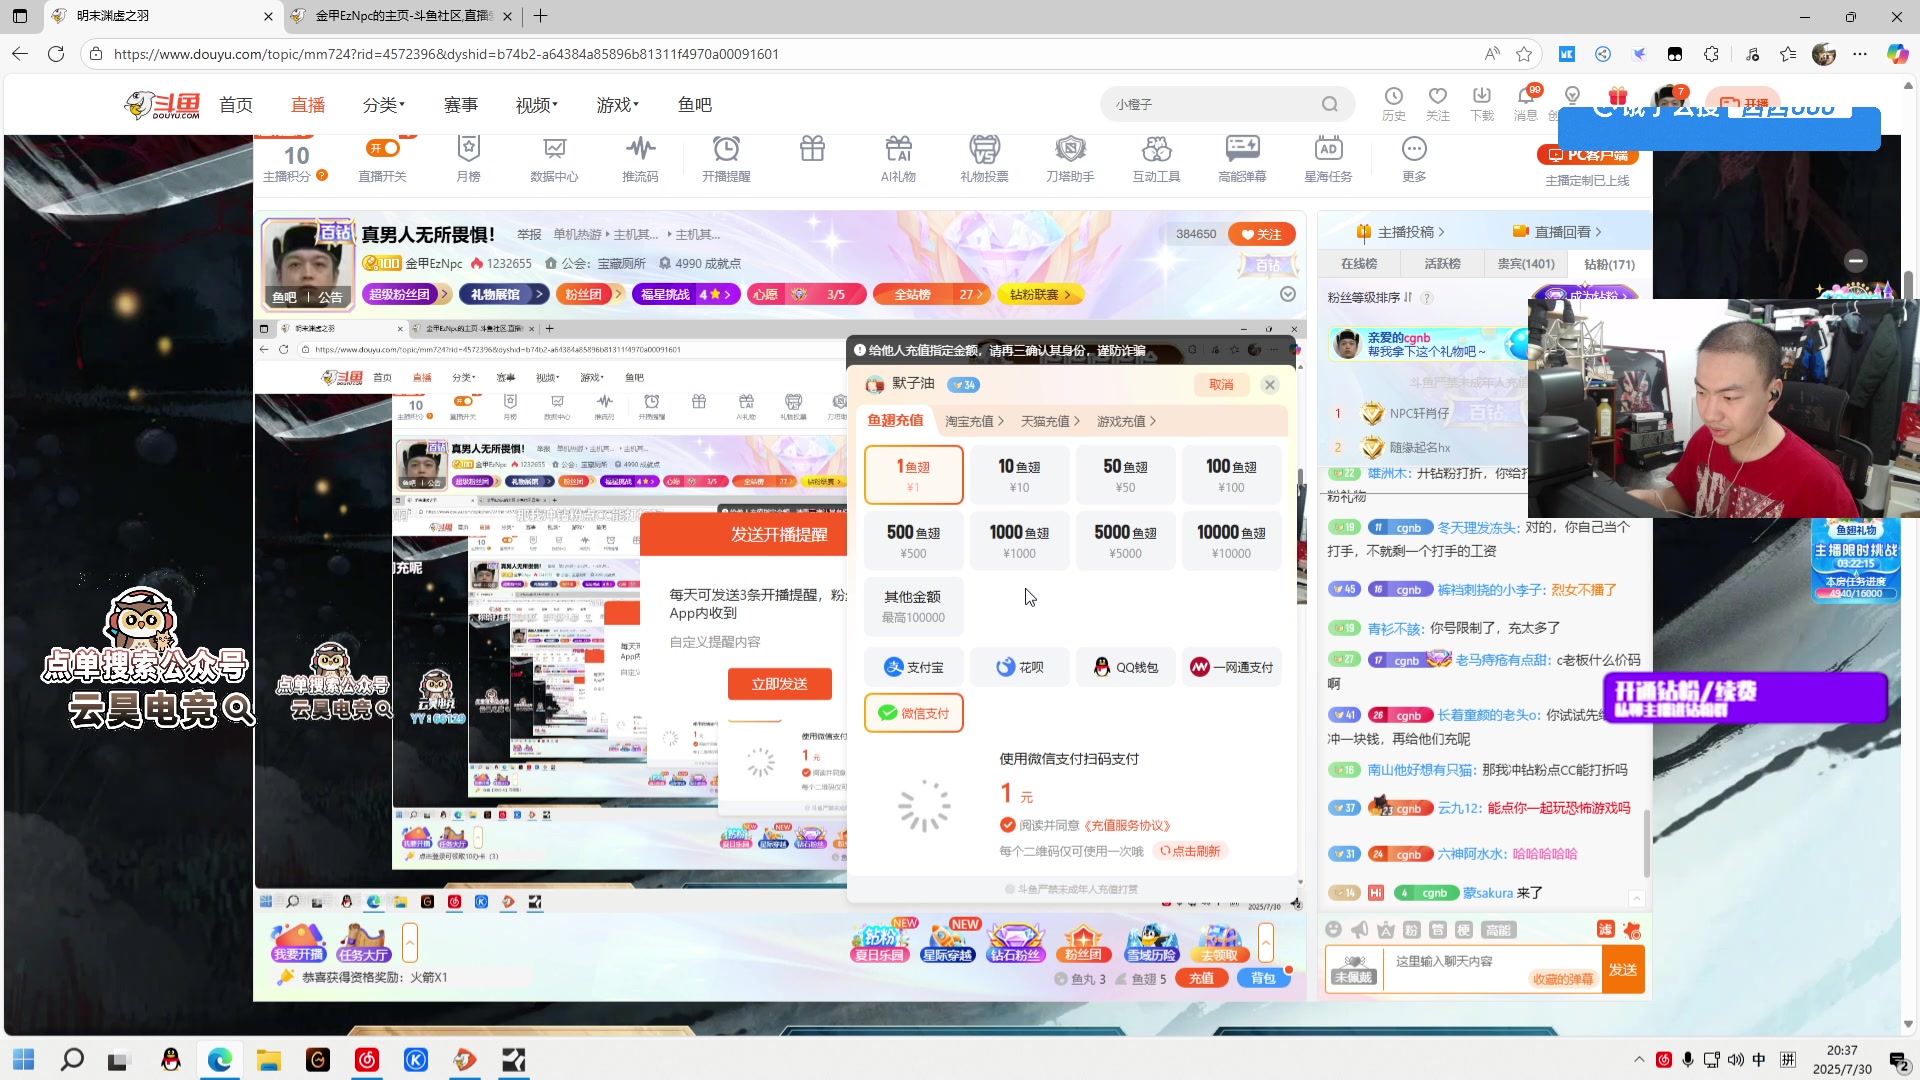This screenshot has height=1080, width=1920.
Task: Switch to the 天猫充值 tab
Action: [x=1050, y=421]
